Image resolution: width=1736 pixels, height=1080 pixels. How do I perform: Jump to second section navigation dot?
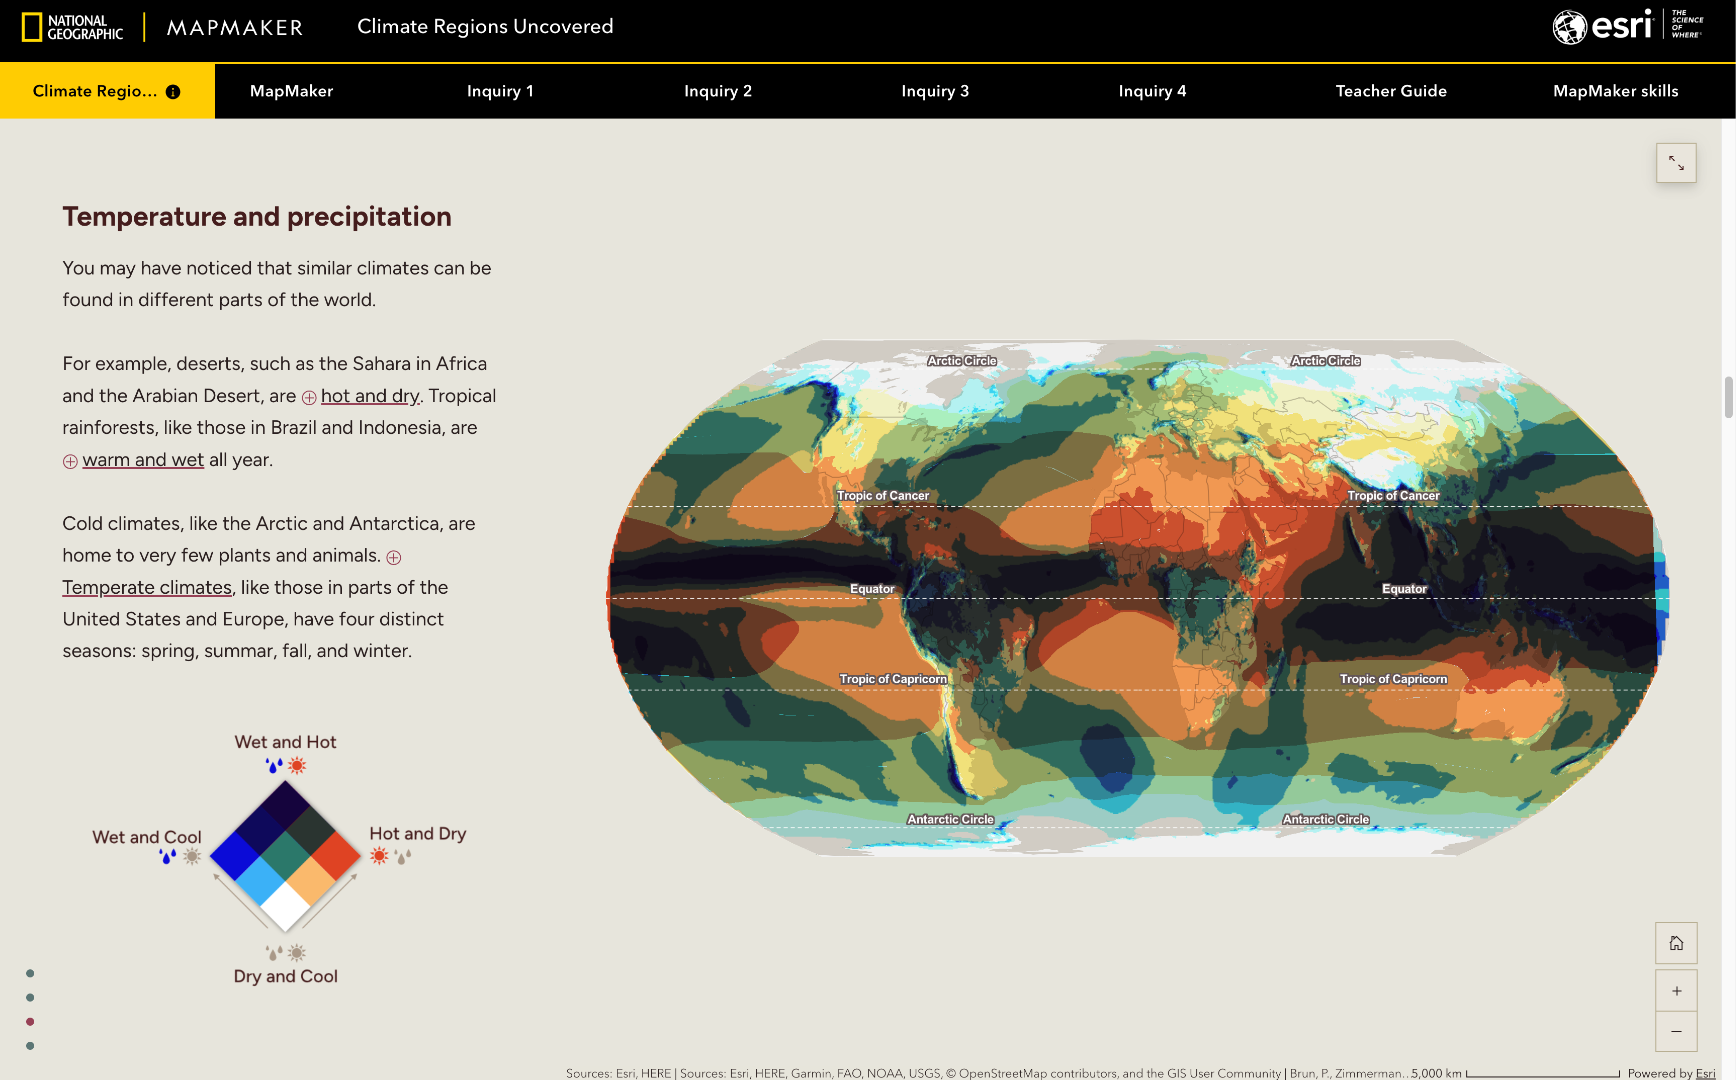click(30, 997)
